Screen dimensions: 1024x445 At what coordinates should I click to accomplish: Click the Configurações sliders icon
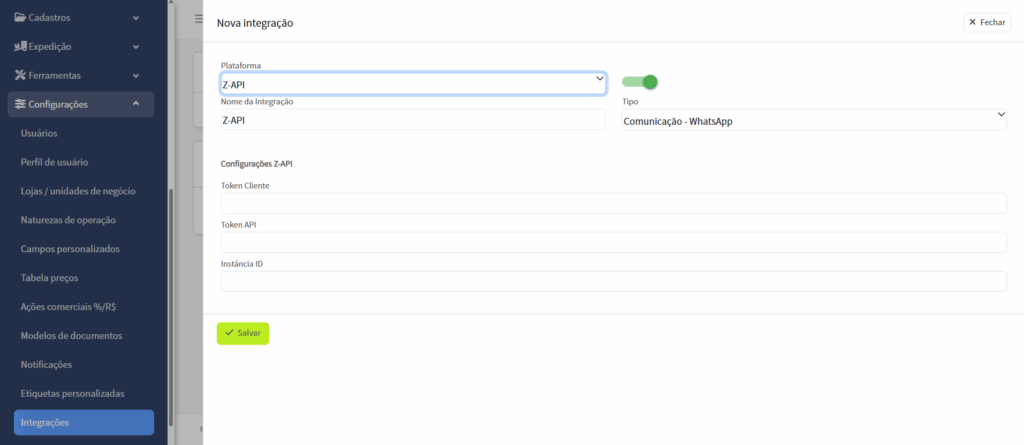(x=20, y=104)
